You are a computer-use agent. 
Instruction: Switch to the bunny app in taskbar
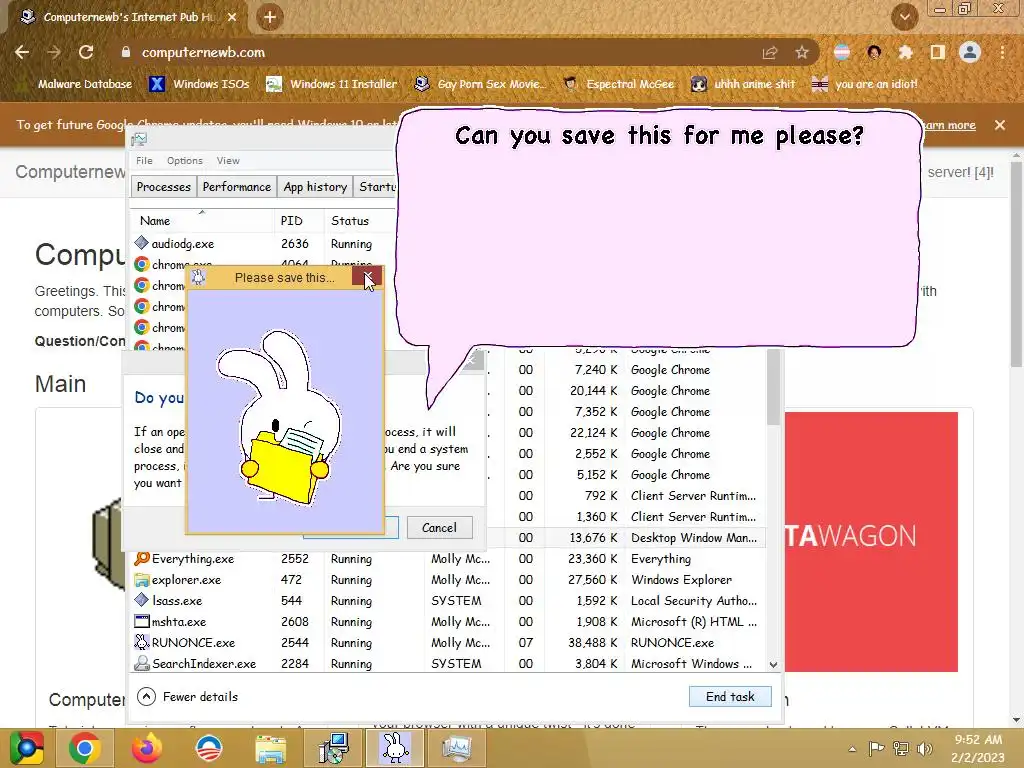(395, 748)
